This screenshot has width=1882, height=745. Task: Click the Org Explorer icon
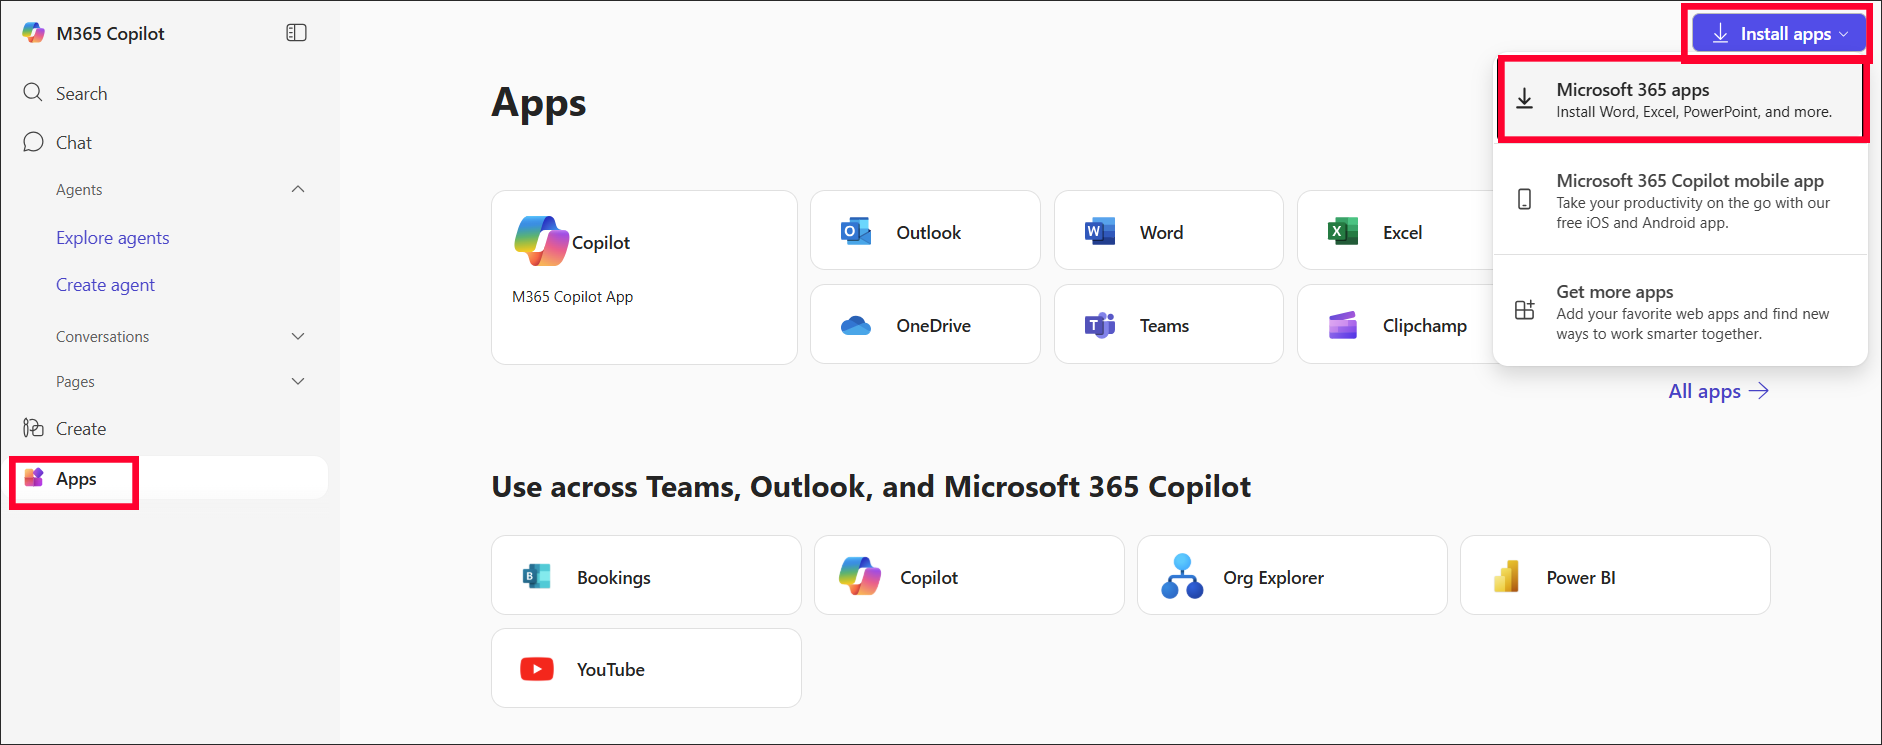click(x=1182, y=576)
